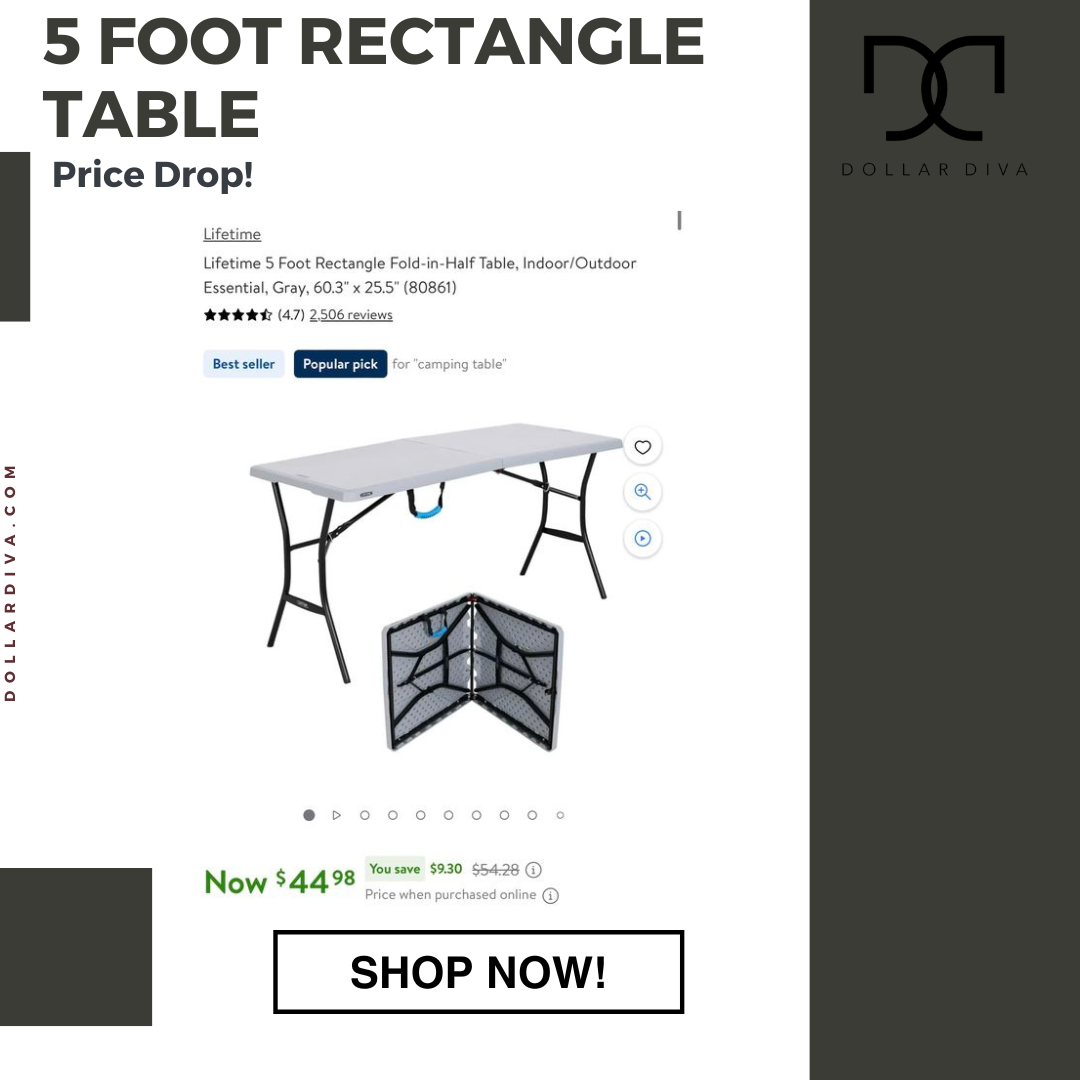This screenshot has width=1080, height=1080.
Task: Select the first filled carousel dot
Action: pyautogui.click(x=309, y=815)
